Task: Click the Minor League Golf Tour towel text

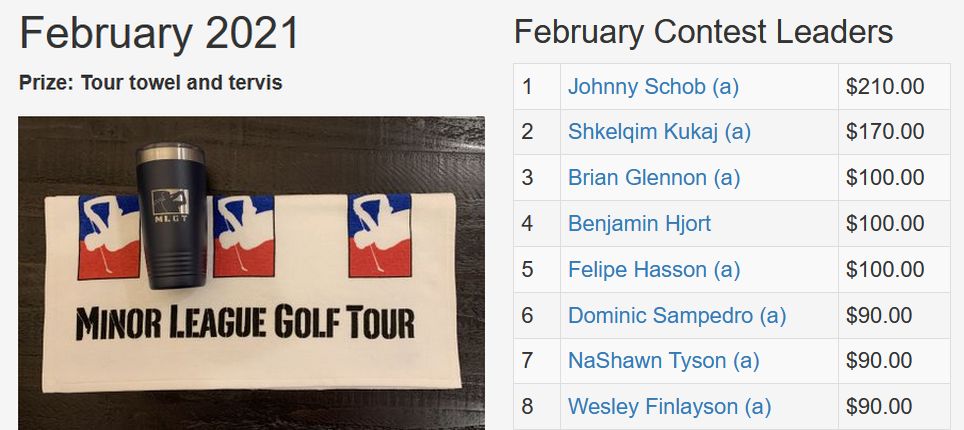Action: pyautogui.click(x=244, y=324)
